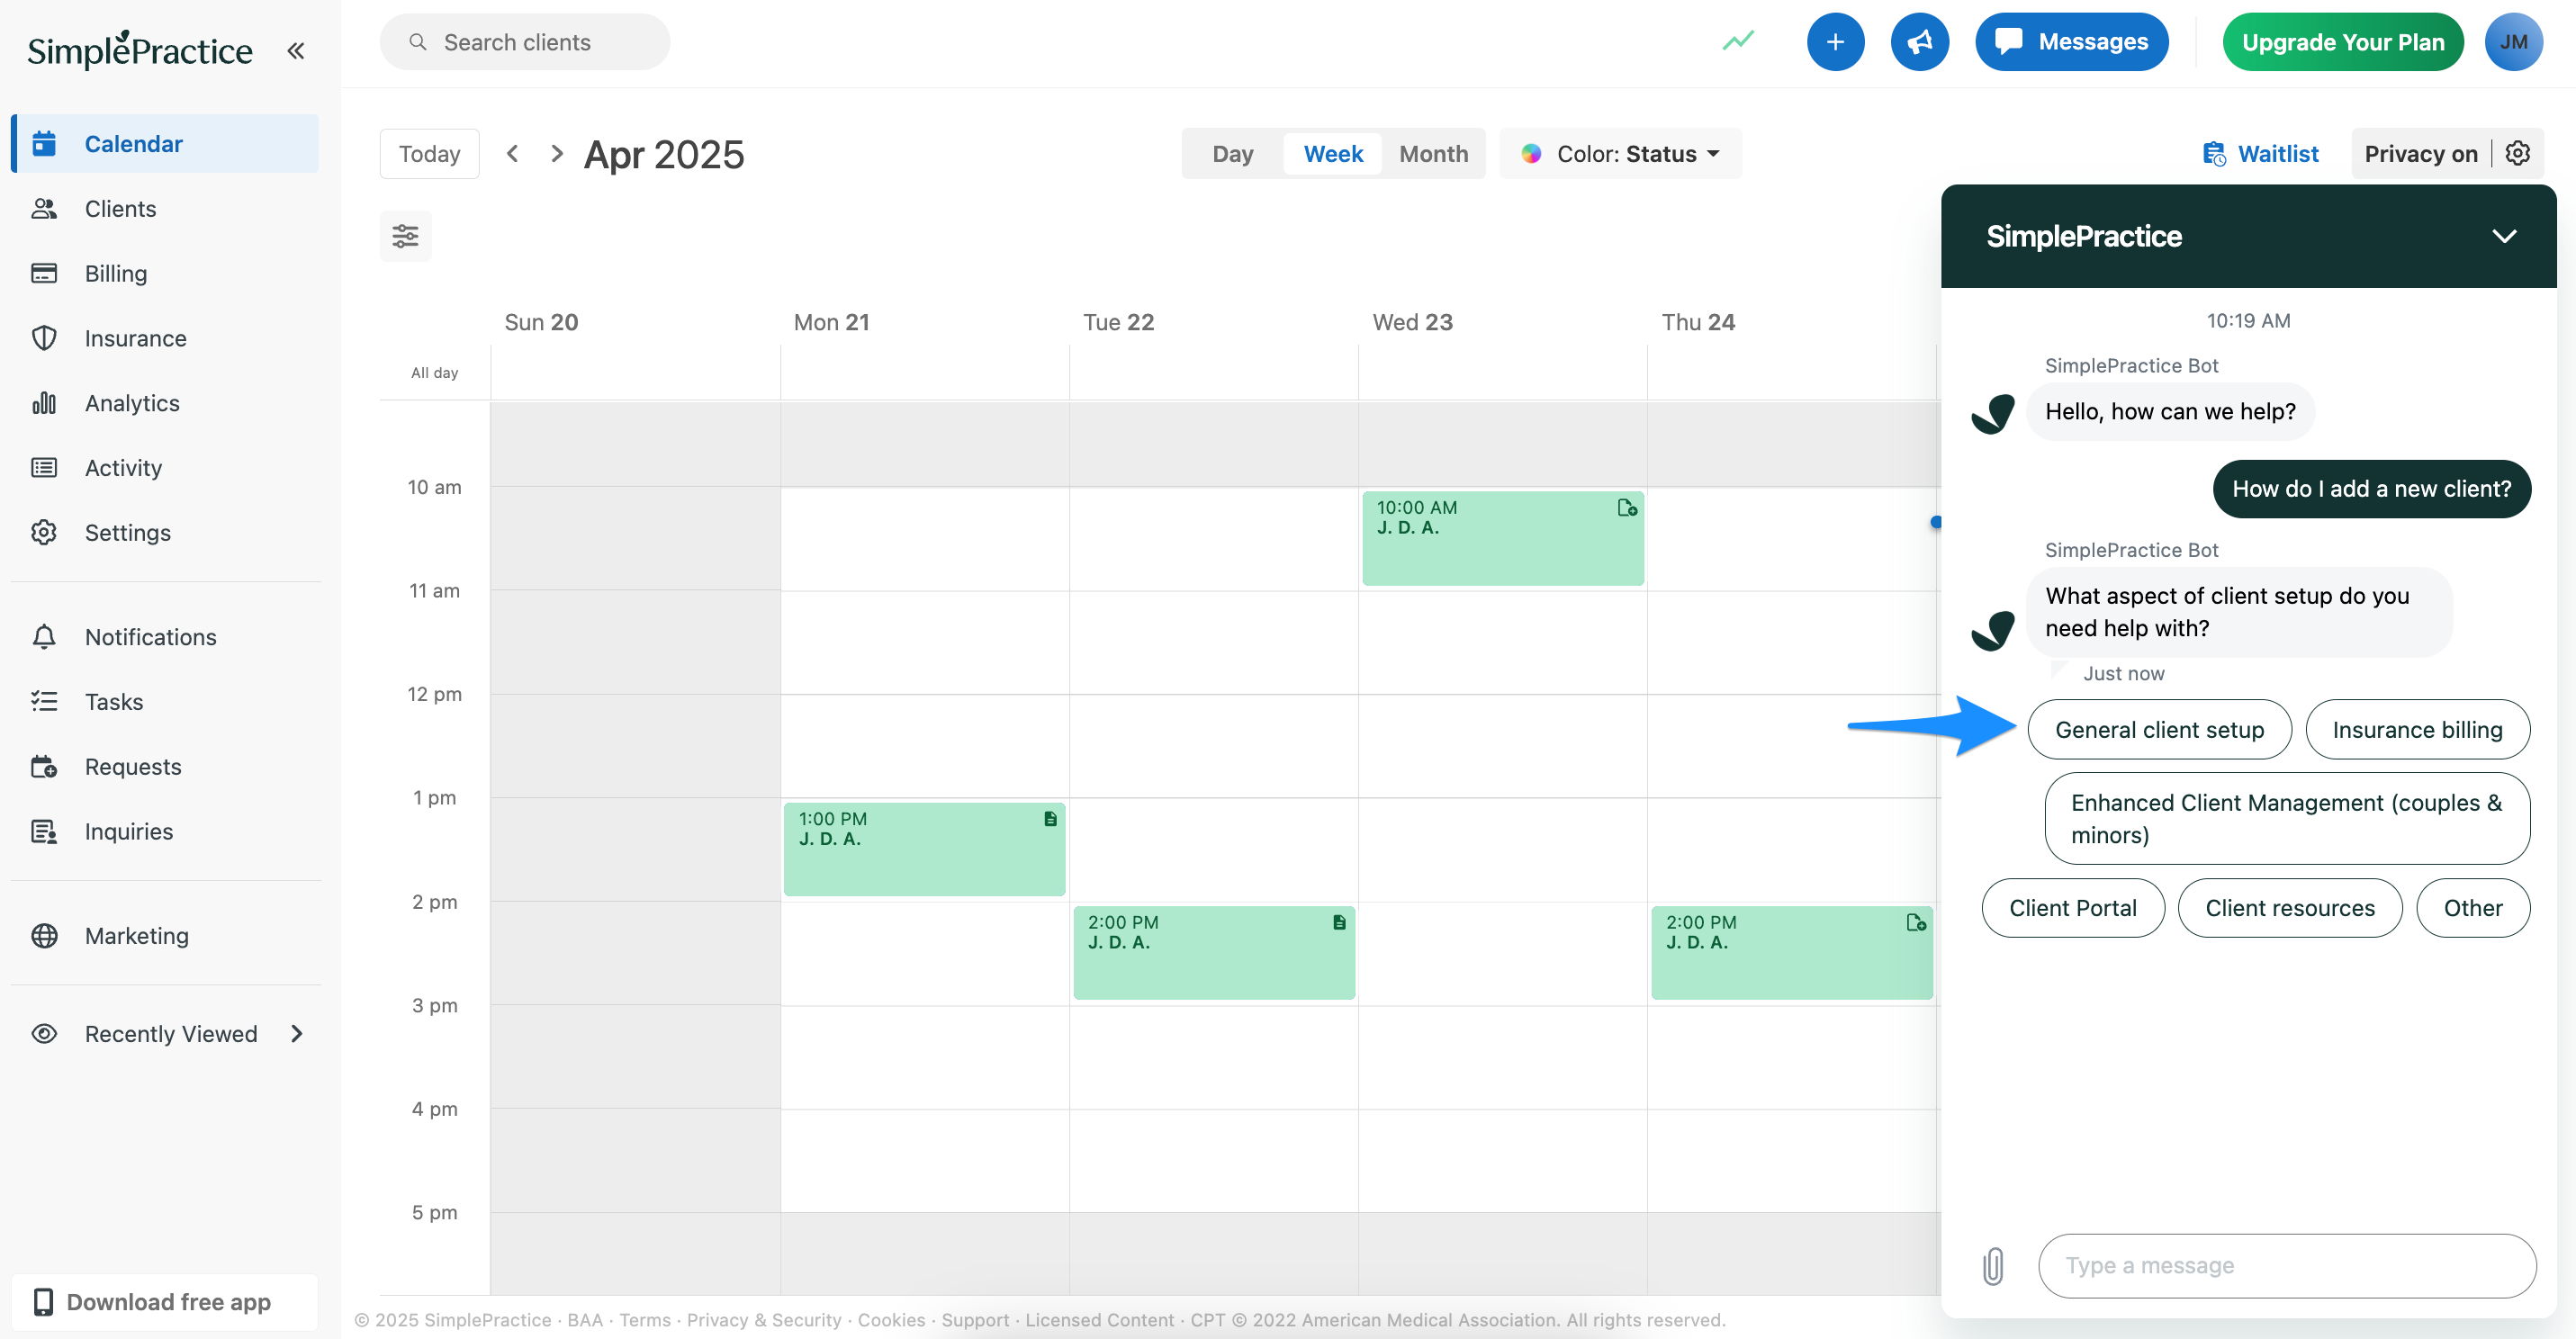The height and width of the screenshot is (1339, 2576).
Task: Go to next week arrow
Action: click(x=557, y=153)
